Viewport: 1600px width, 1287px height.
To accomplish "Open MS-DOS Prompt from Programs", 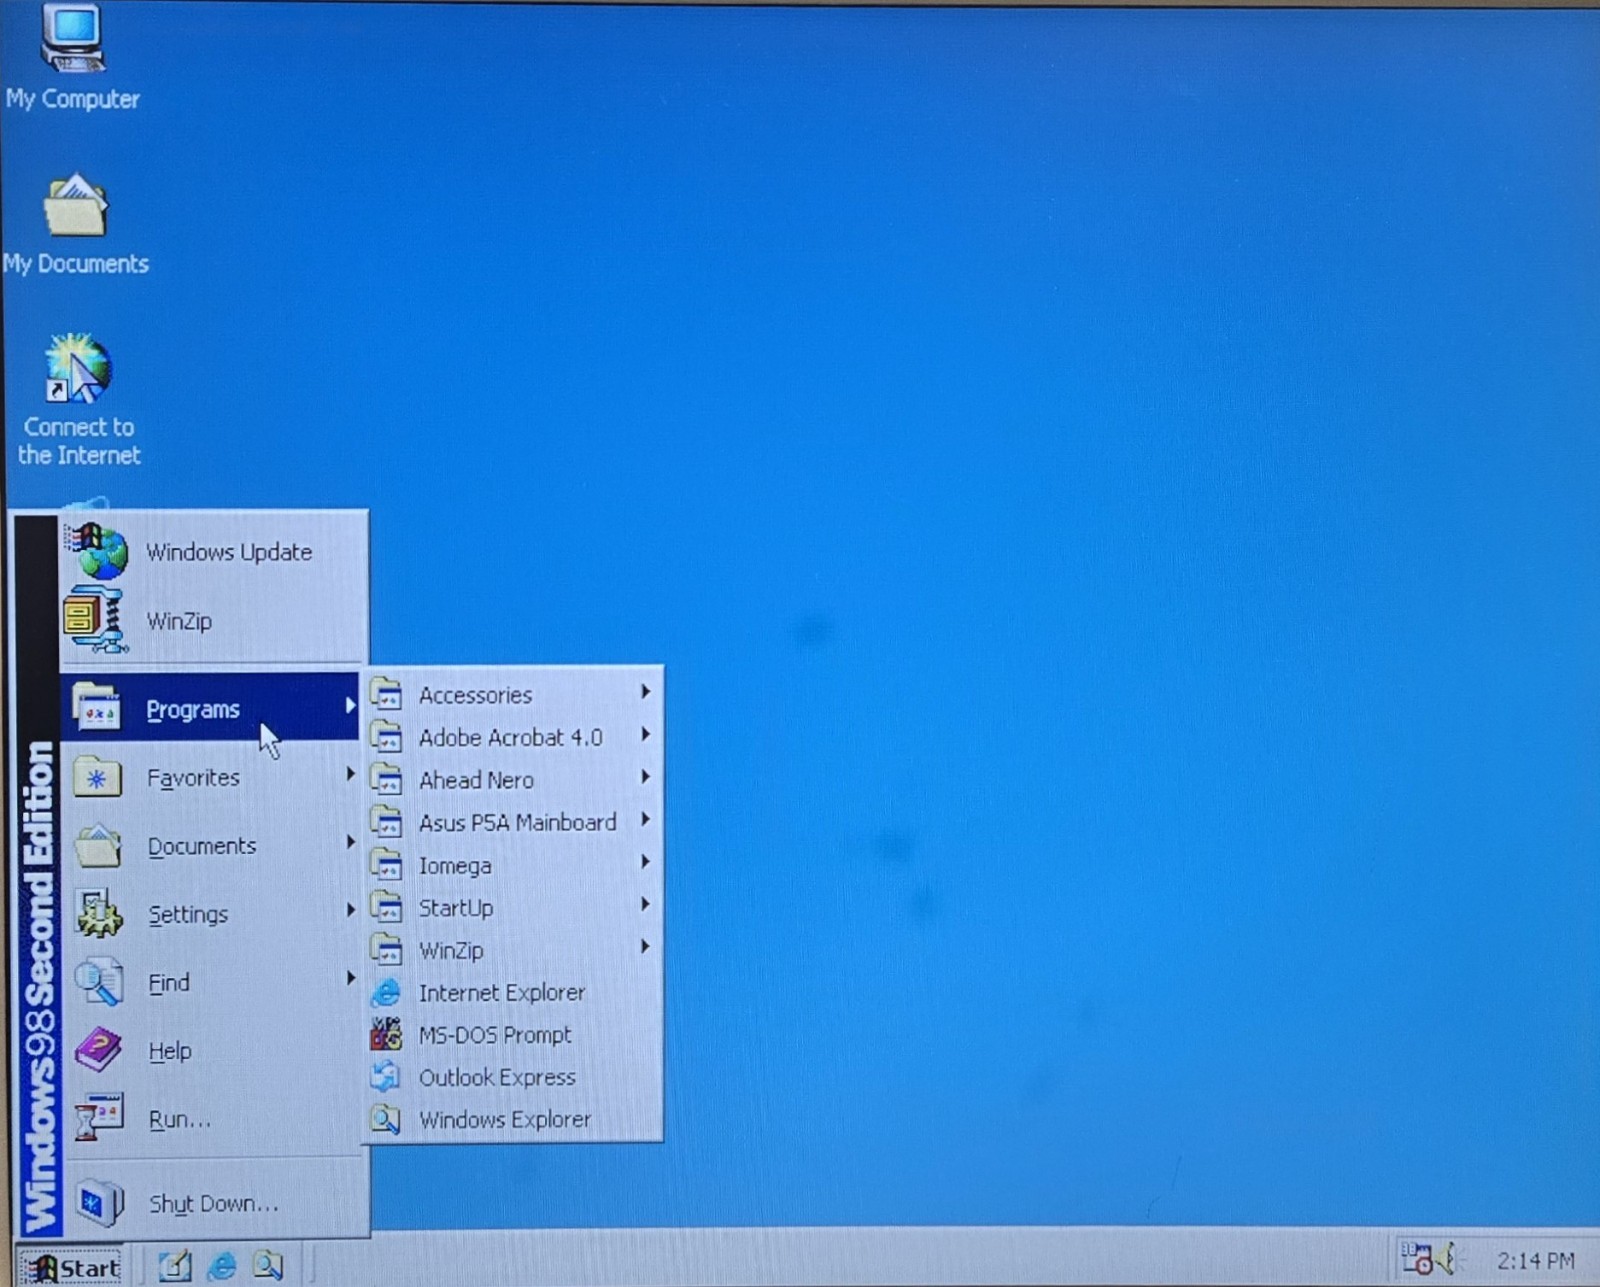I will (x=511, y=1035).
